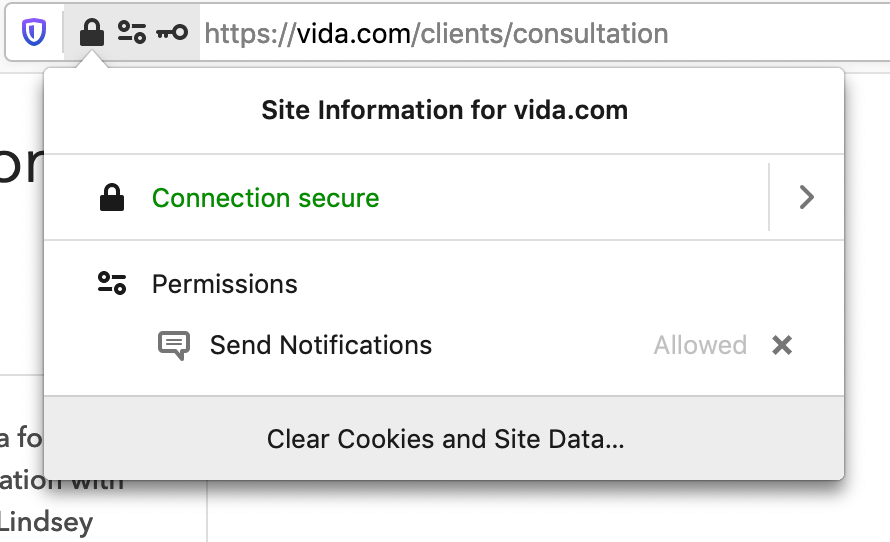The image size is (890, 542).
Task: Click the Permissions sliders icon inside the panel
Action: (x=112, y=283)
